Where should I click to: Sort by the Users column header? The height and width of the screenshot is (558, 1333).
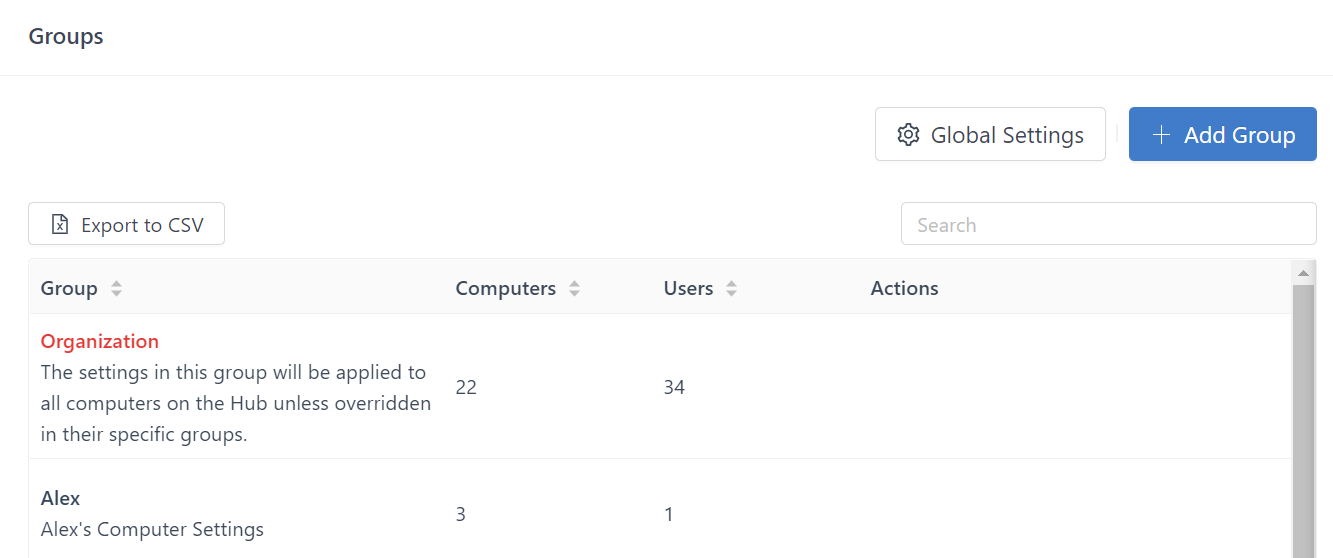tap(688, 289)
